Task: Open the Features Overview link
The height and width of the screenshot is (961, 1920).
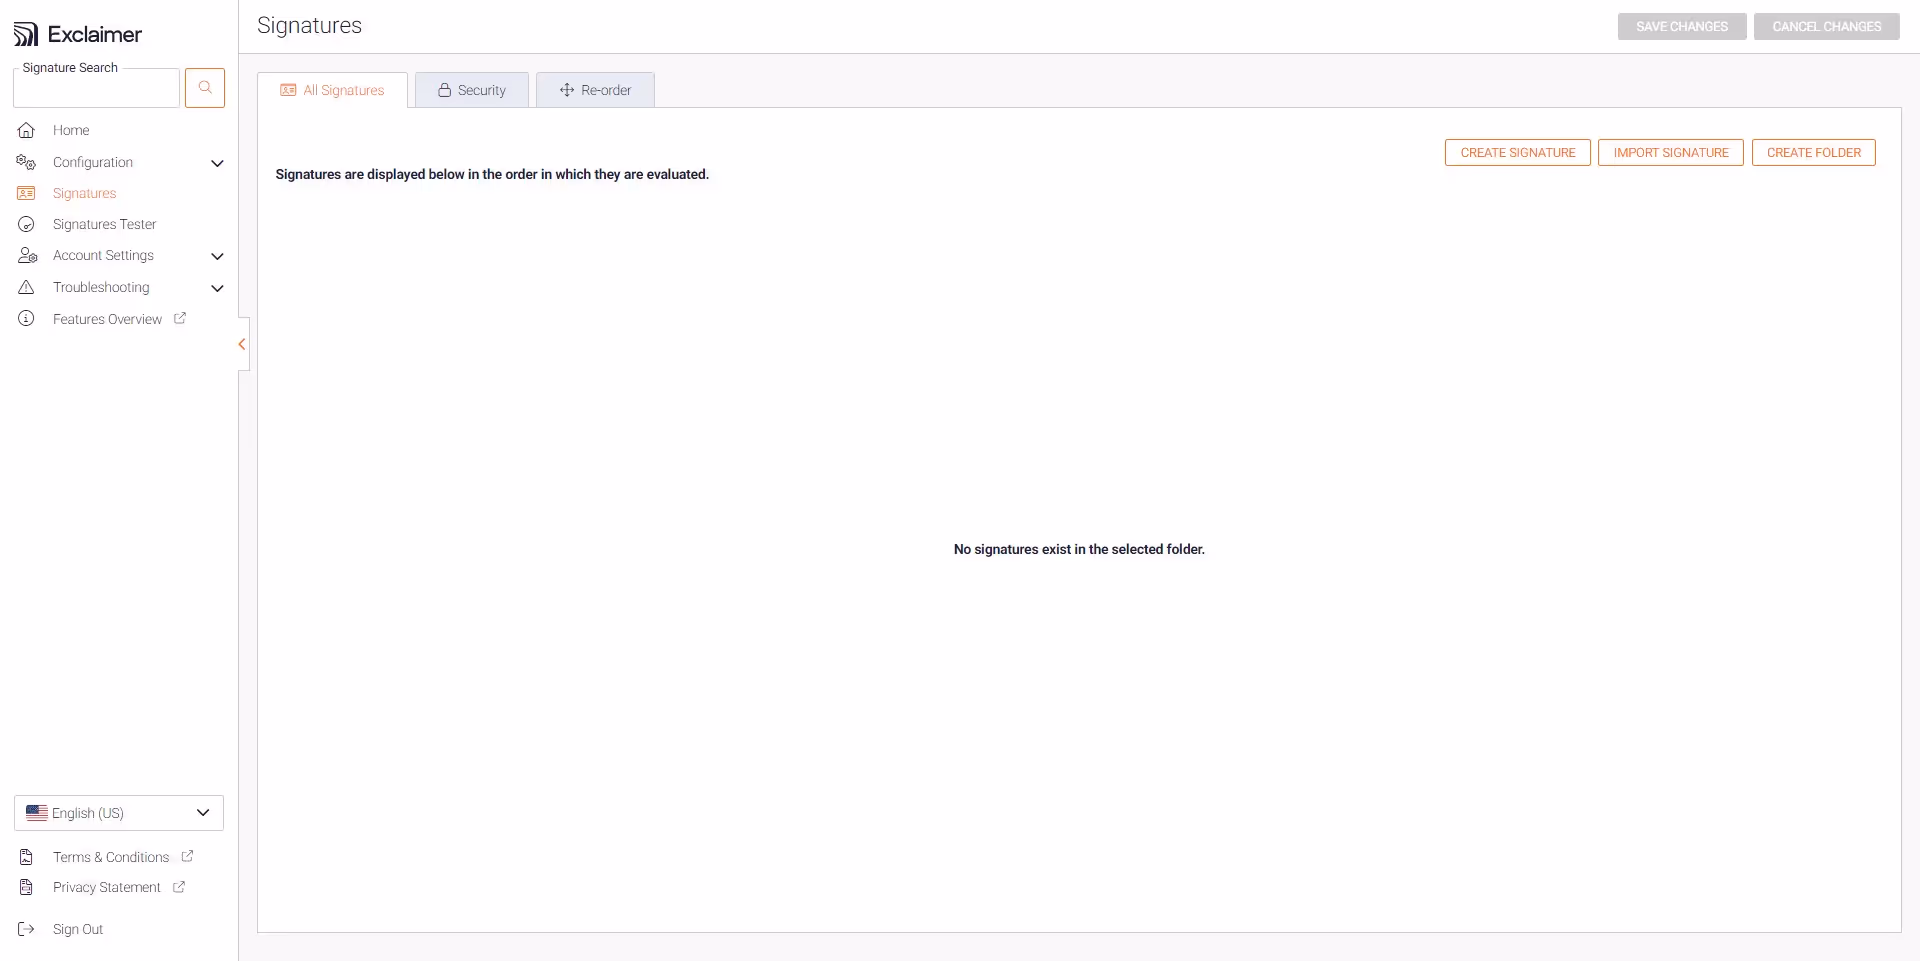Action: (107, 319)
